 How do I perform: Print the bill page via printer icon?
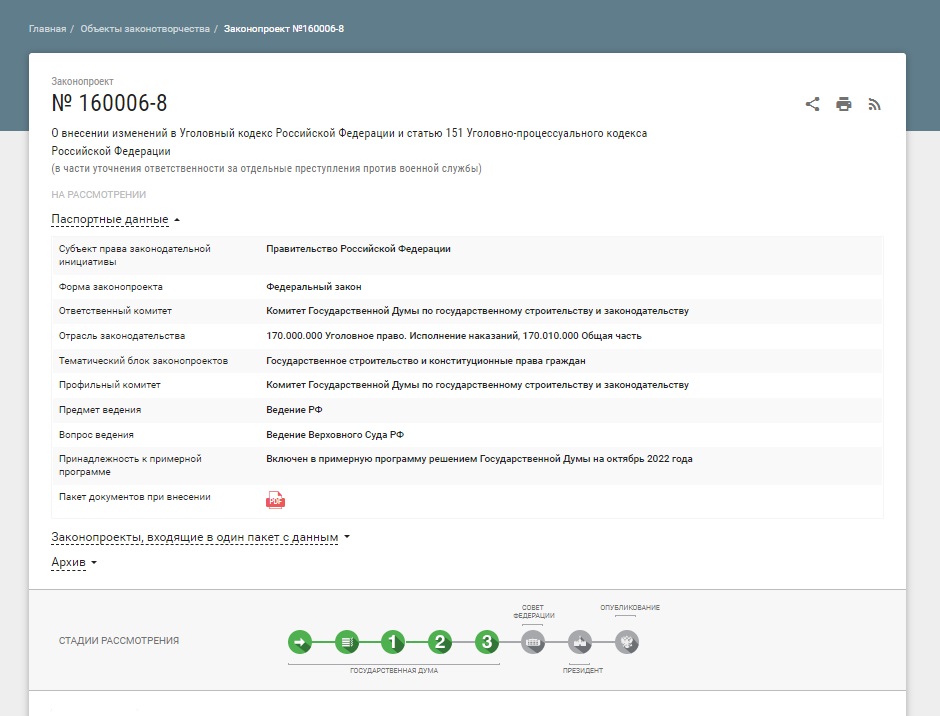point(844,104)
